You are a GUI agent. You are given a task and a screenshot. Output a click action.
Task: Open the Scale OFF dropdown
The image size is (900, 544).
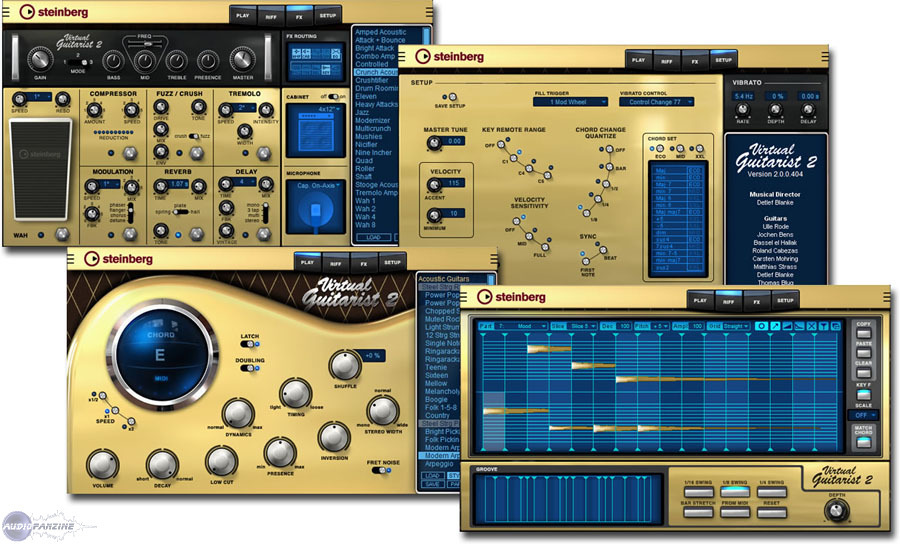(x=863, y=415)
